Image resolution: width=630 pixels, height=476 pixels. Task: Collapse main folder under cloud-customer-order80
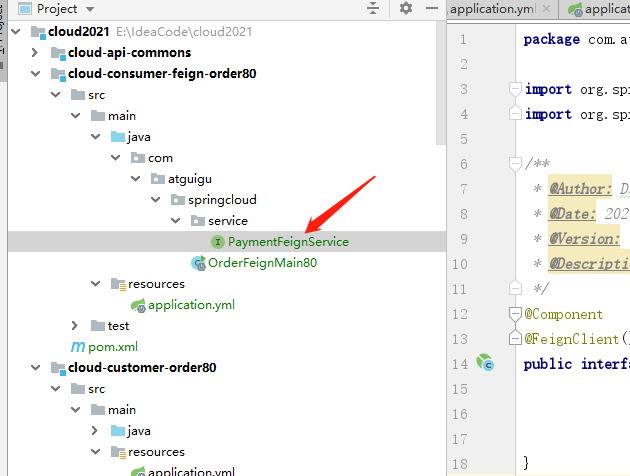point(76,410)
